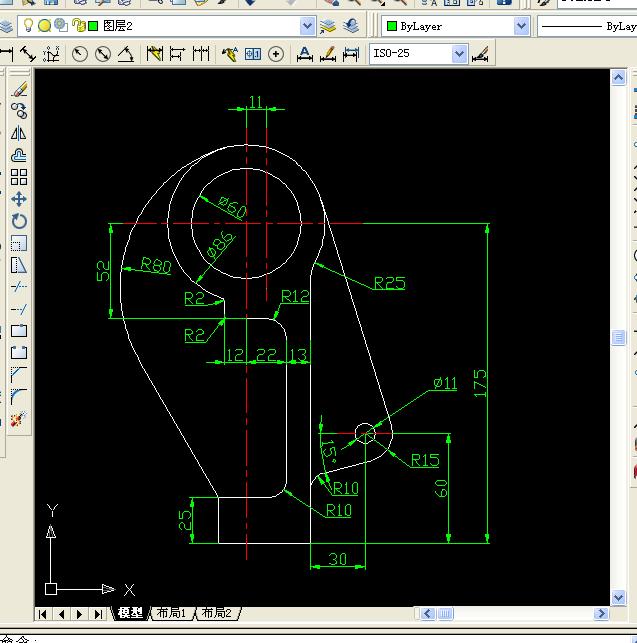Select the ø11 dimension text
The image size is (637, 643).
tap(445, 383)
